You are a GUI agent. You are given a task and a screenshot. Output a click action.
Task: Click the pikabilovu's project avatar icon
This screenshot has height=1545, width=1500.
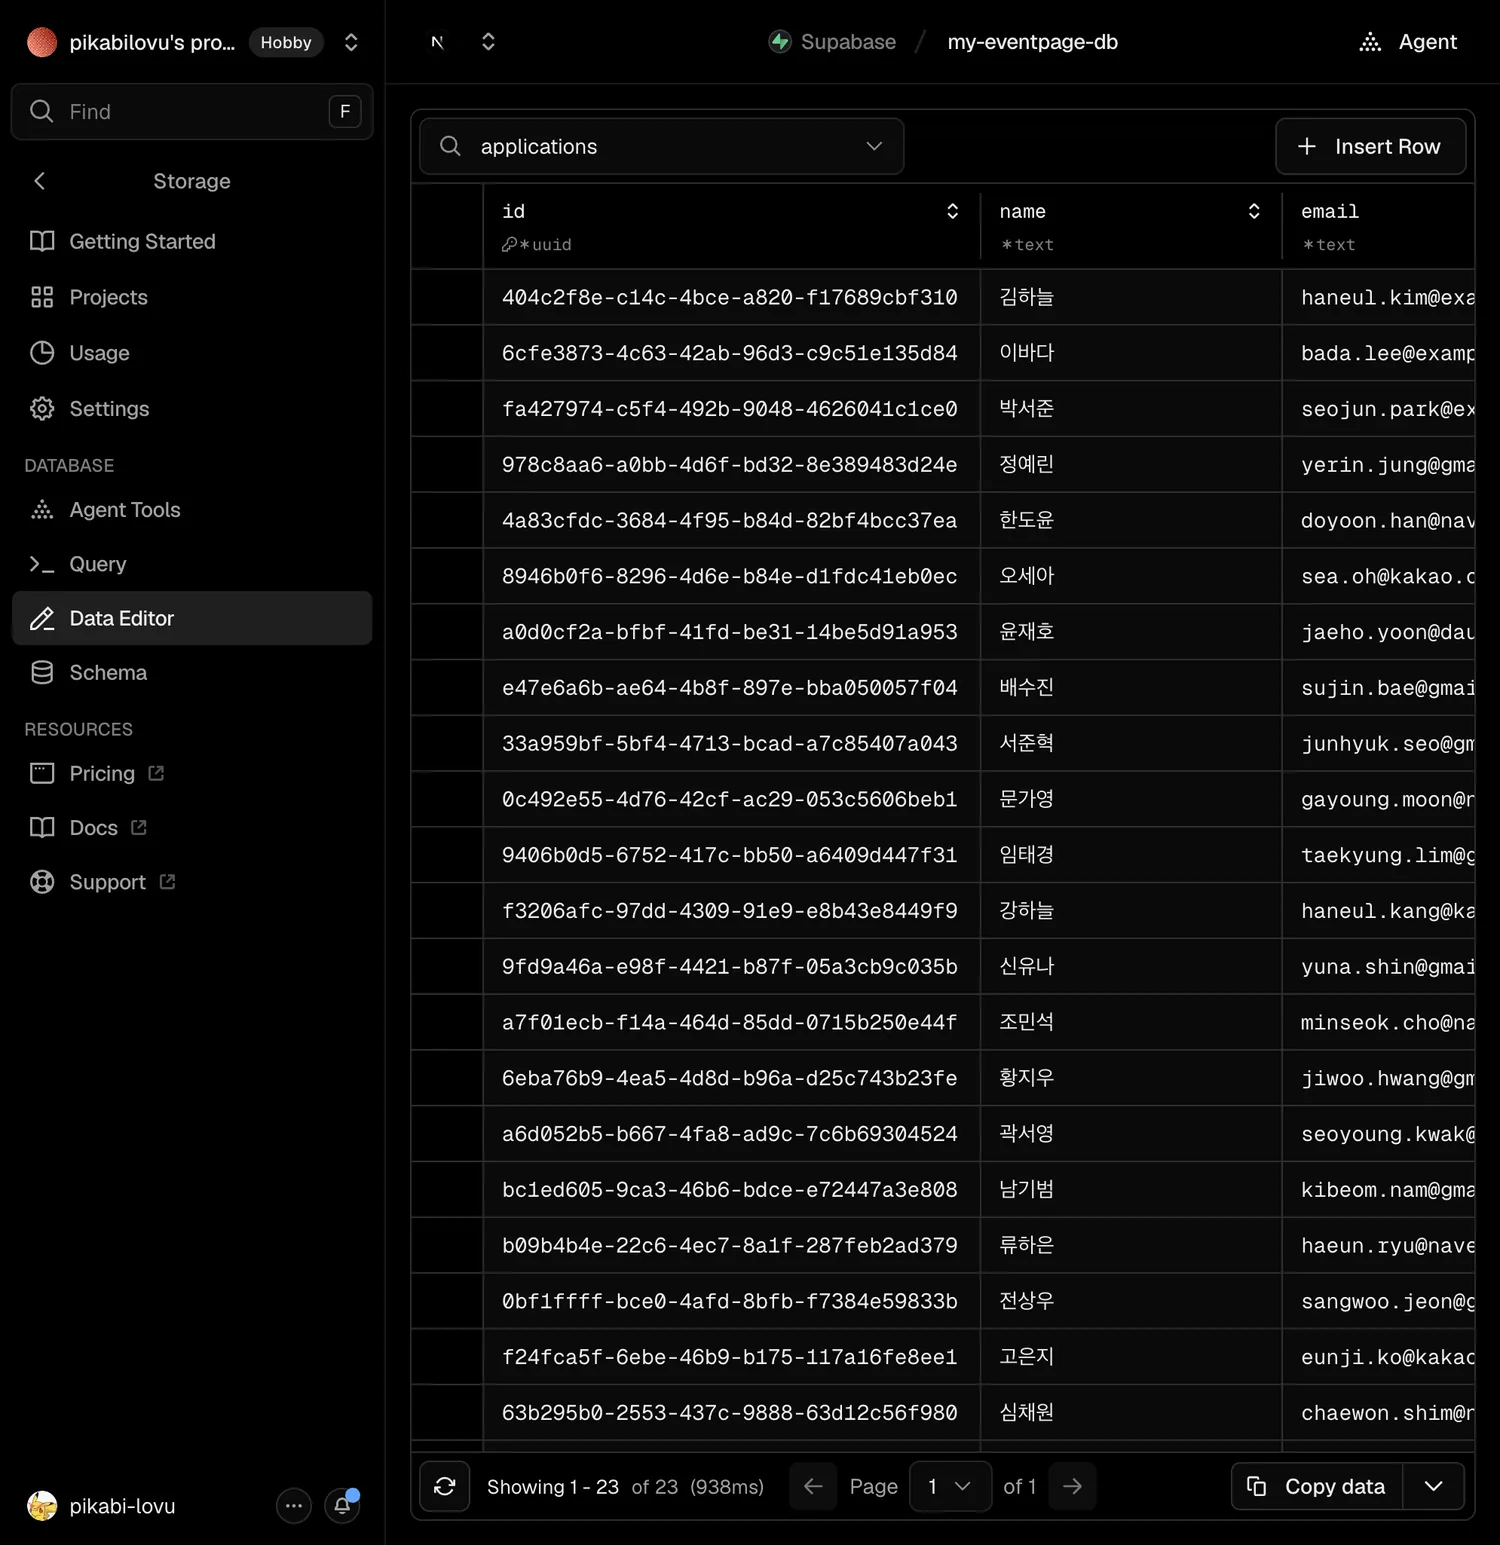pyautogui.click(x=42, y=42)
